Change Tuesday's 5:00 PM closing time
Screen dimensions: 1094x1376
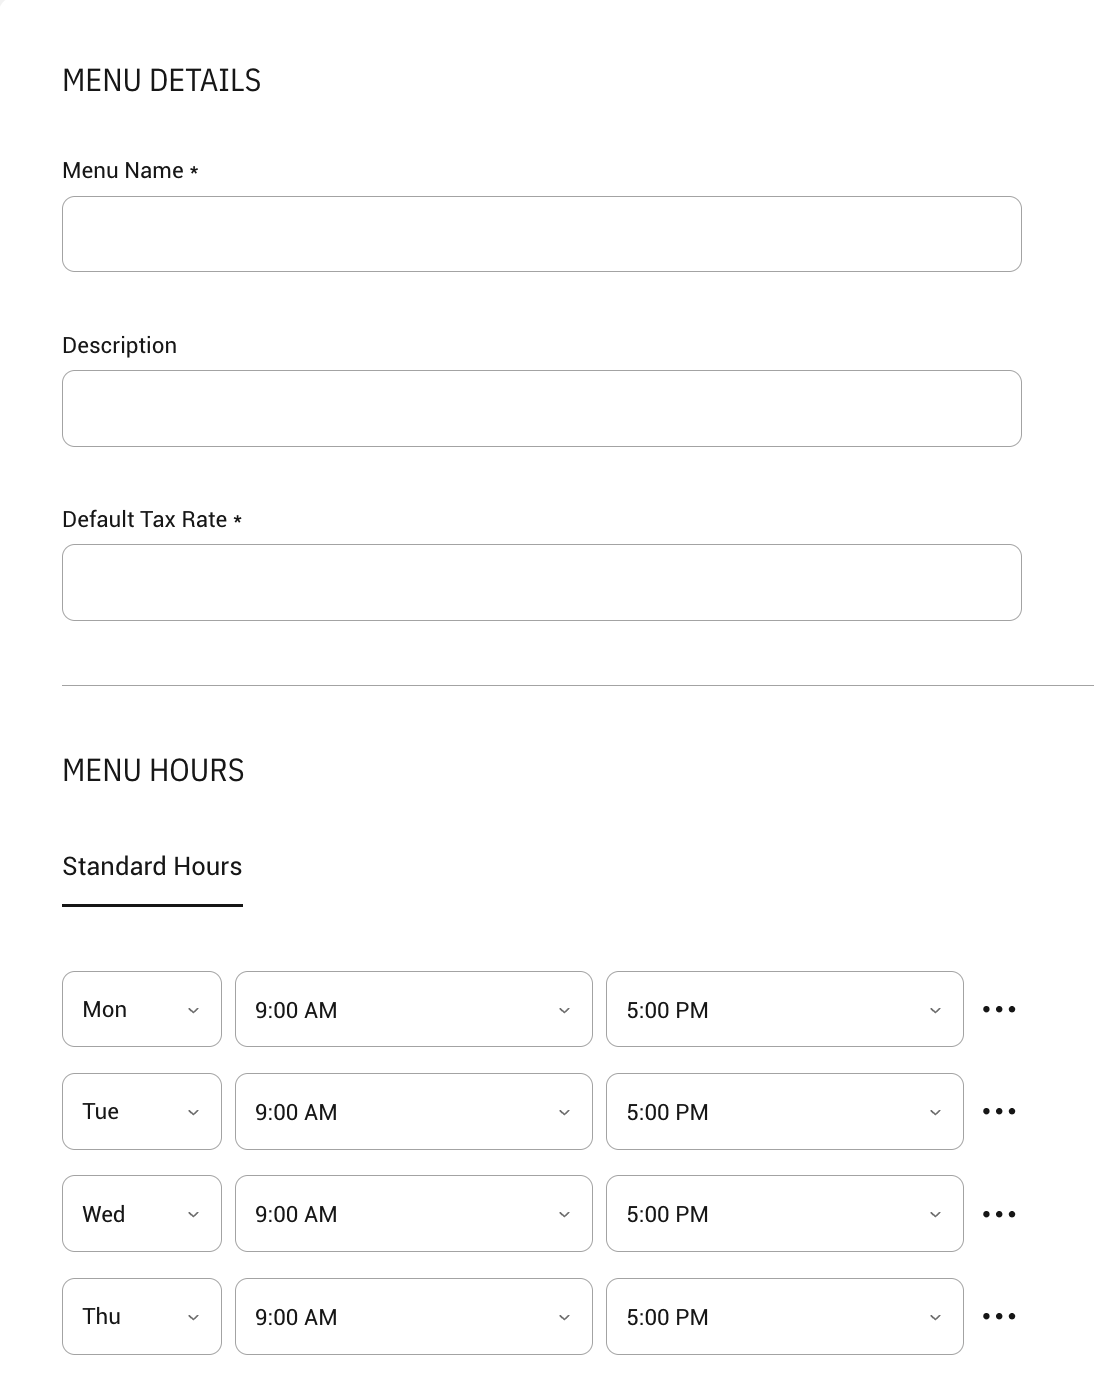point(784,1111)
